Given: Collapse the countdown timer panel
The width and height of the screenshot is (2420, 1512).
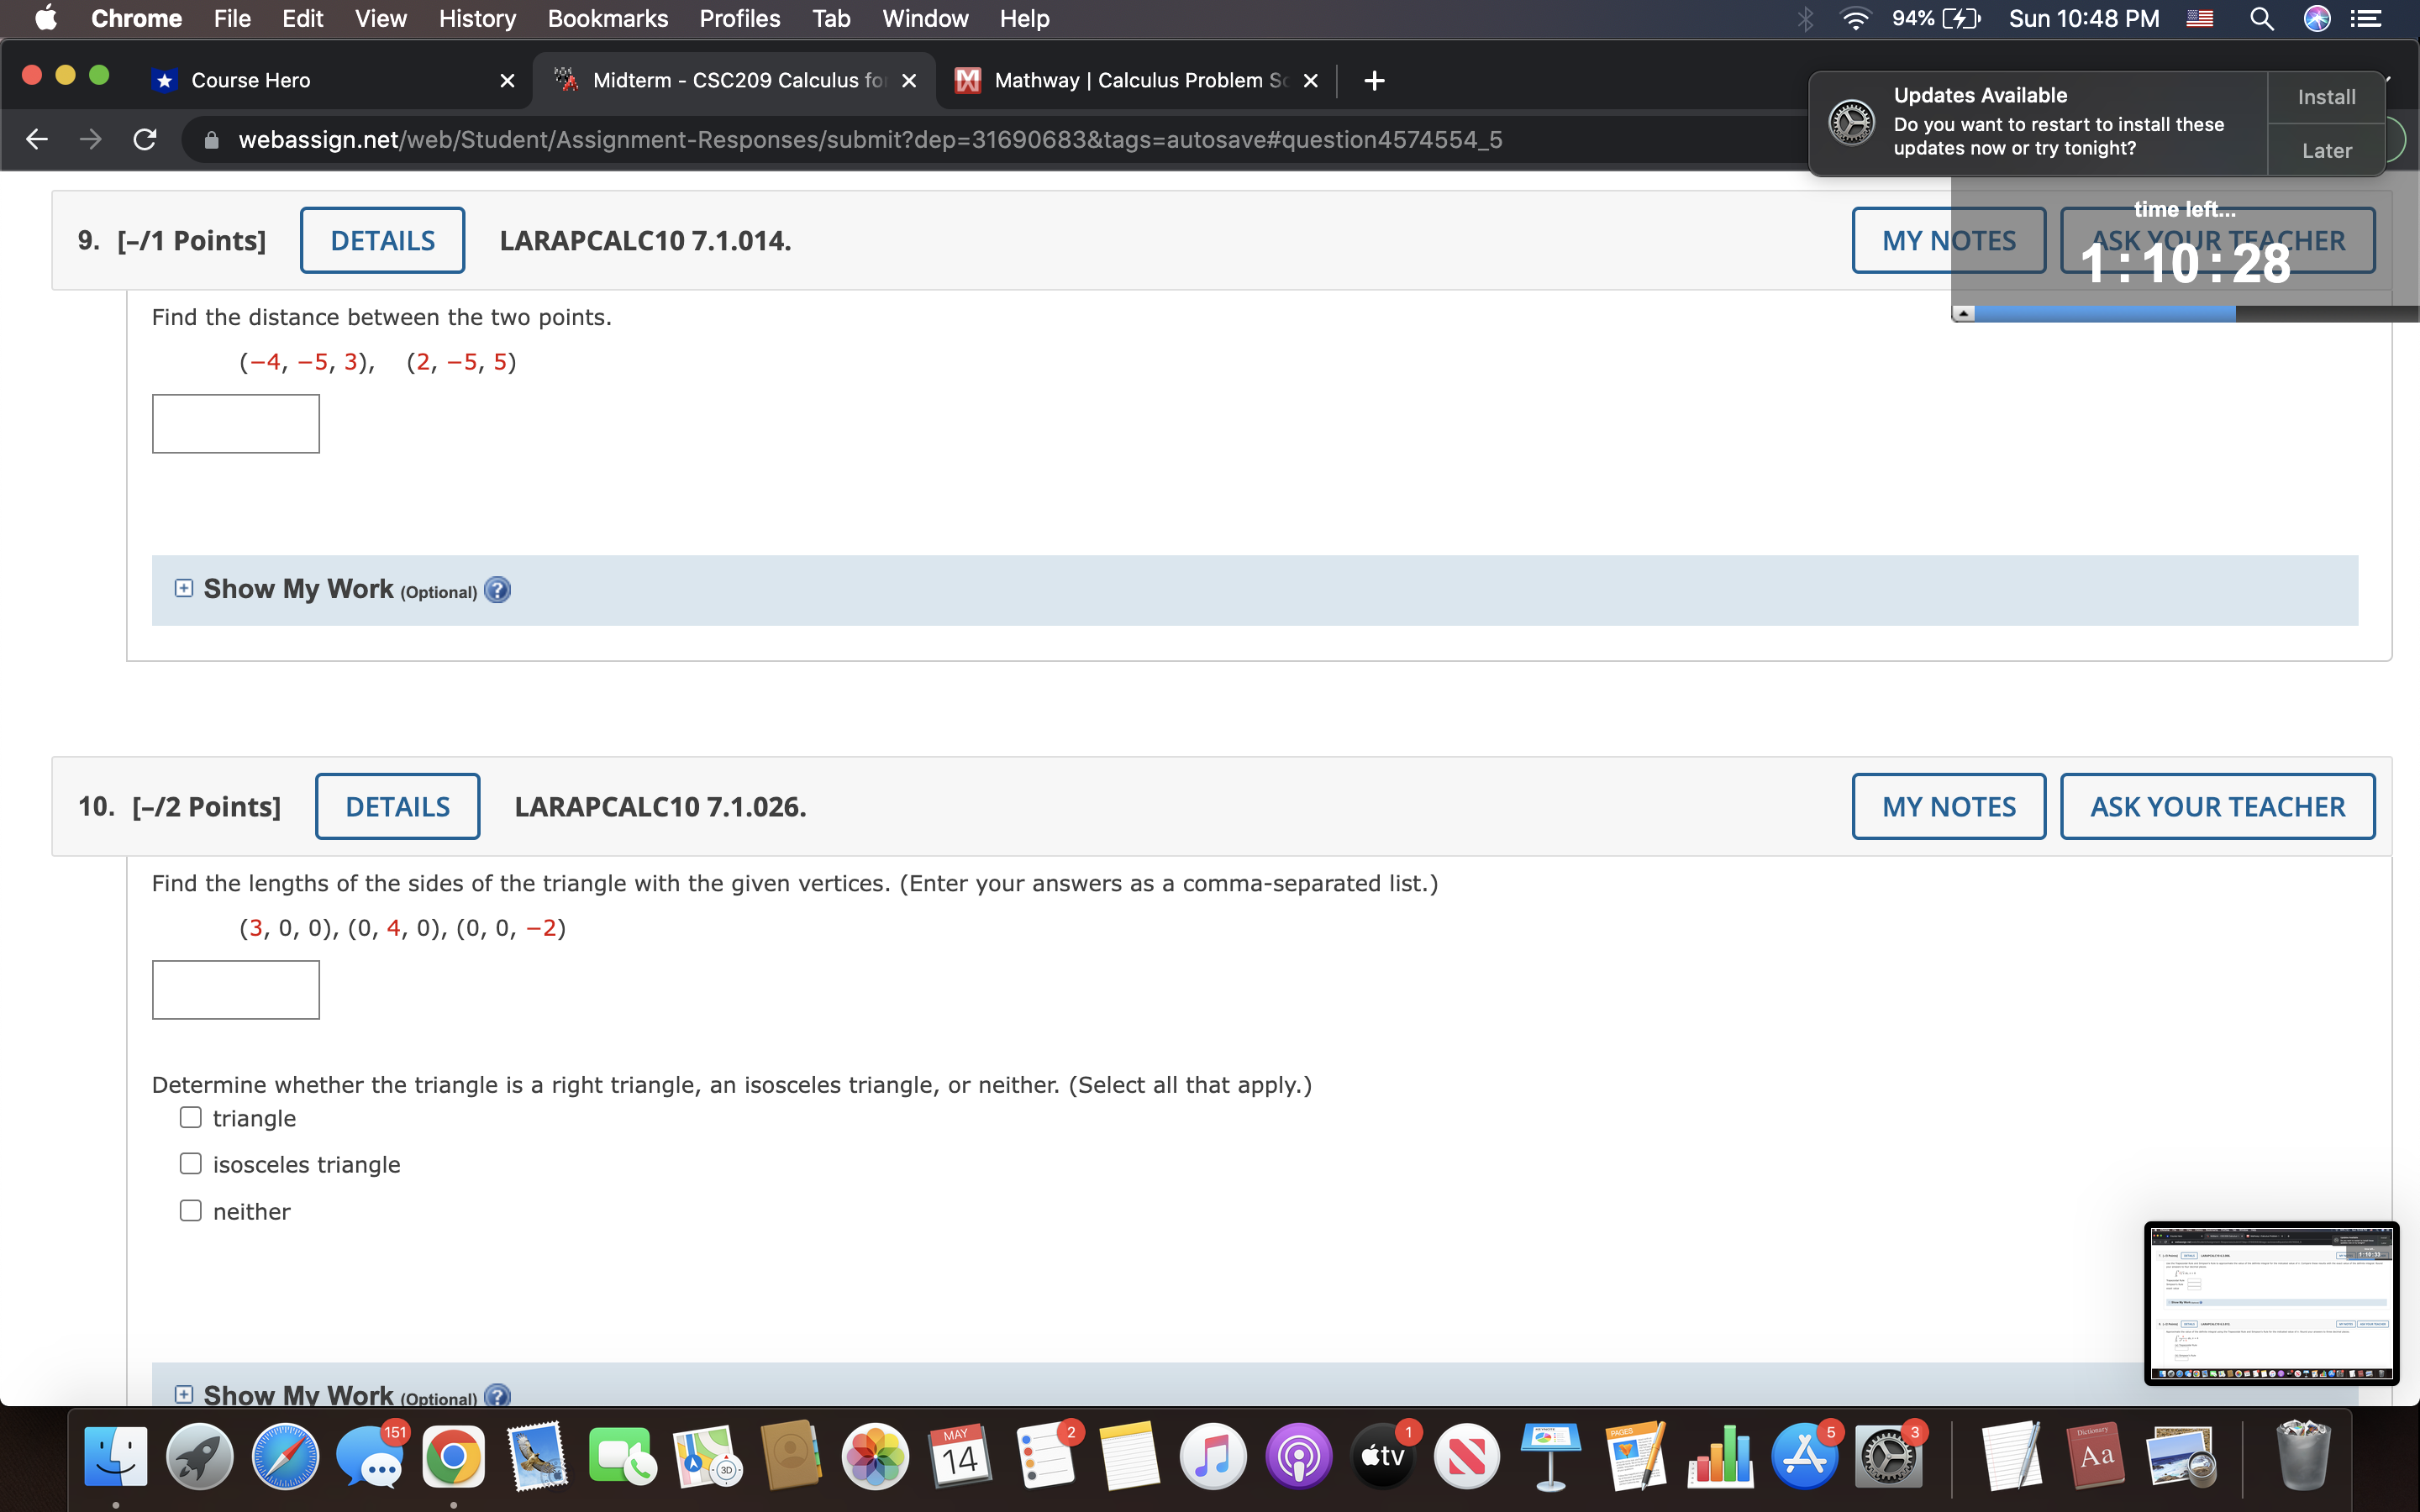Looking at the screenshot, I should [x=1964, y=312].
